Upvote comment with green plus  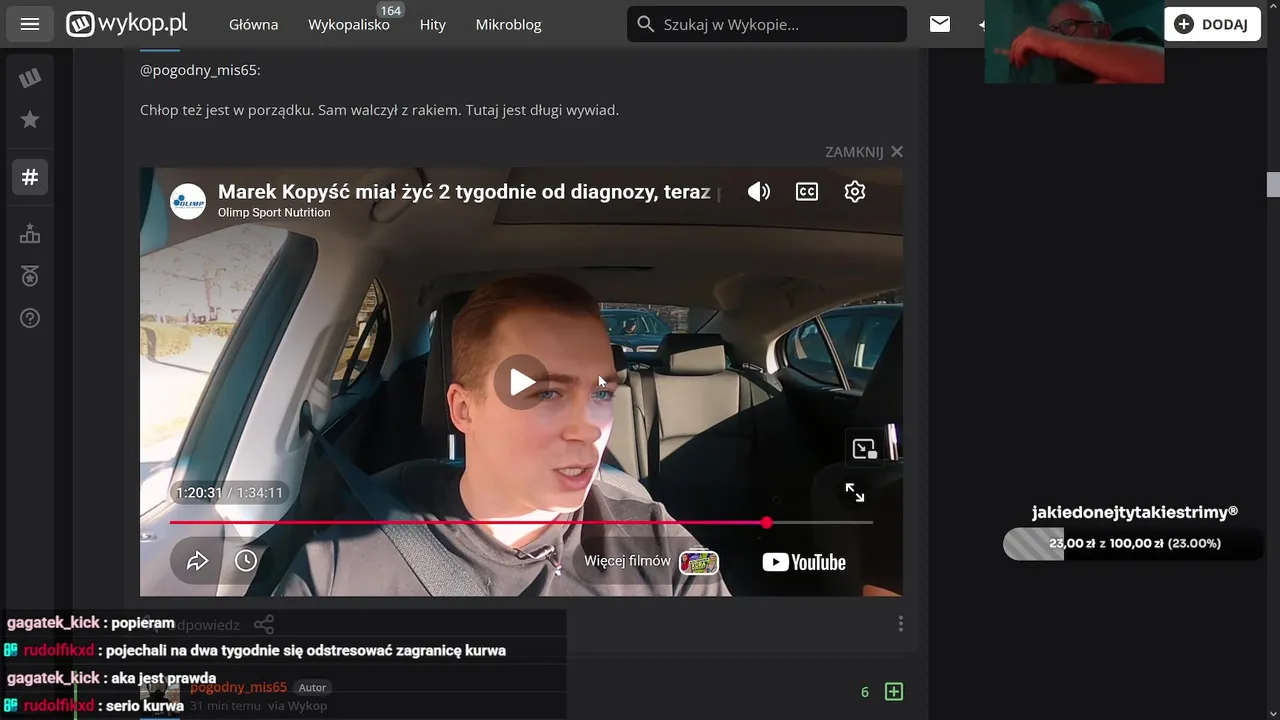[894, 691]
